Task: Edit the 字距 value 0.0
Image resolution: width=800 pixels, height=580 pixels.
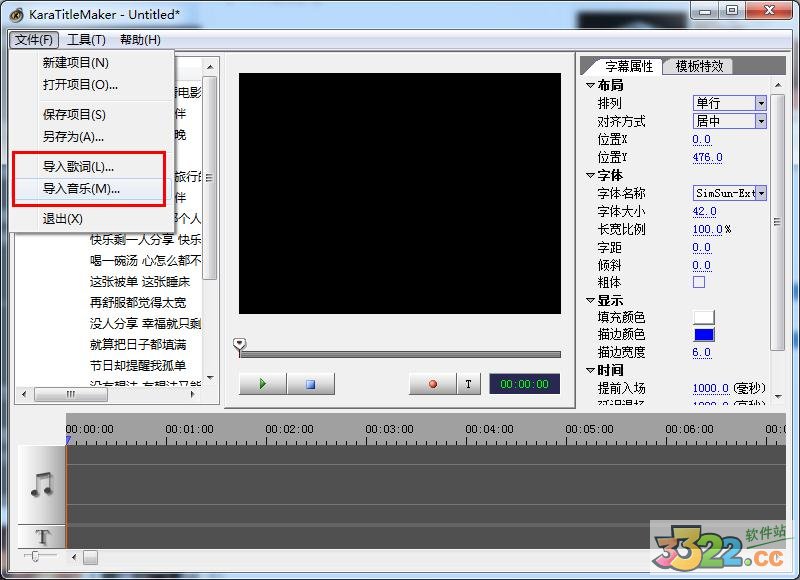Action: point(702,247)
